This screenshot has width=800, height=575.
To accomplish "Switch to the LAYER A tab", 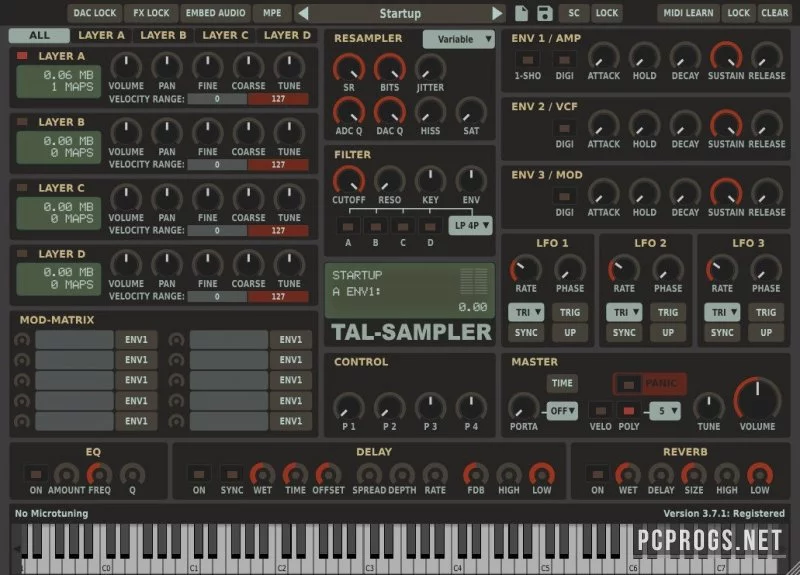I will pyautogui.click(x=101, y=35).
